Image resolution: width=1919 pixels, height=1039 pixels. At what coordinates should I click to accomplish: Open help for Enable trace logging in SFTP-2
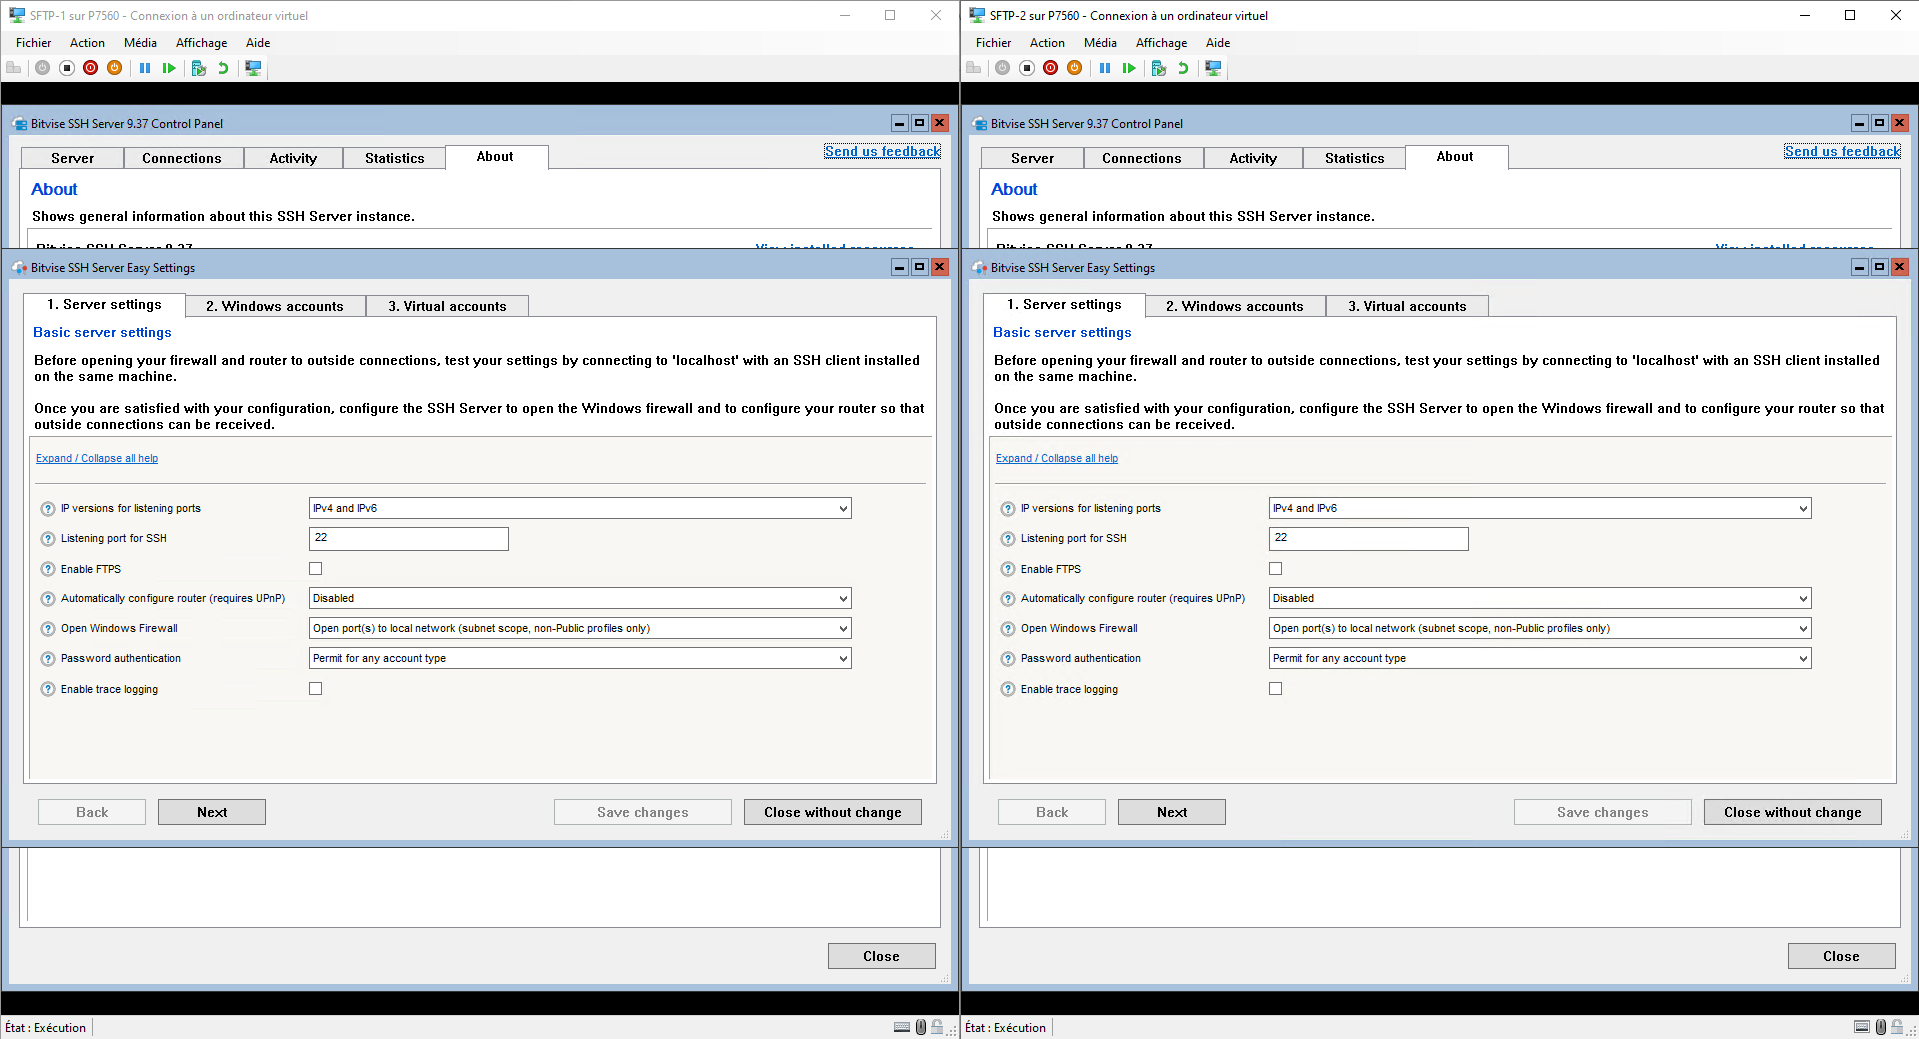pyautogui.click(x=1008, y=689)
